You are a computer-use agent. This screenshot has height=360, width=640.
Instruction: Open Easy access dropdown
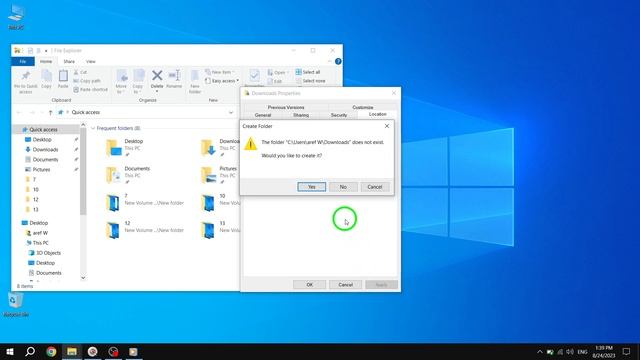point(222,81)
